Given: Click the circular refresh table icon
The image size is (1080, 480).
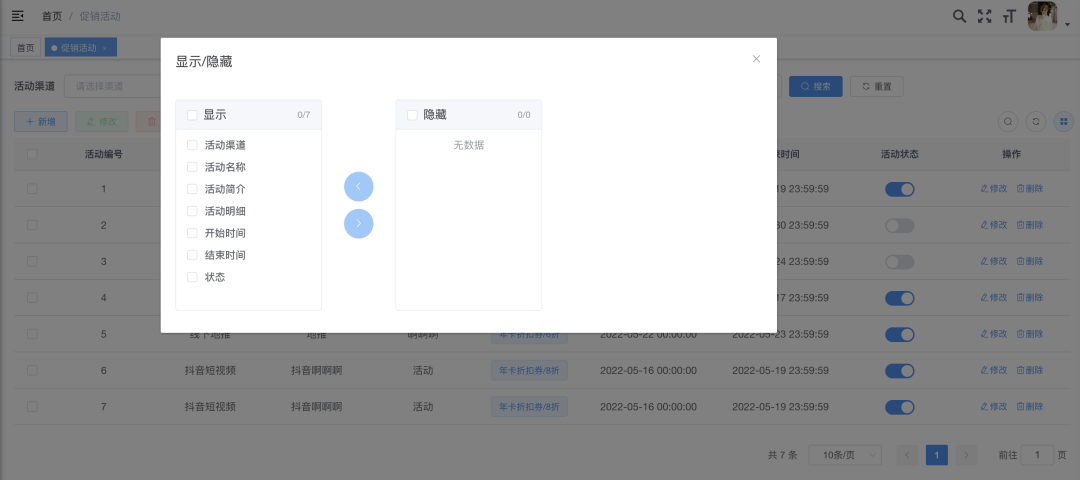Looking at the screenshot, I should coord(1037,121).
